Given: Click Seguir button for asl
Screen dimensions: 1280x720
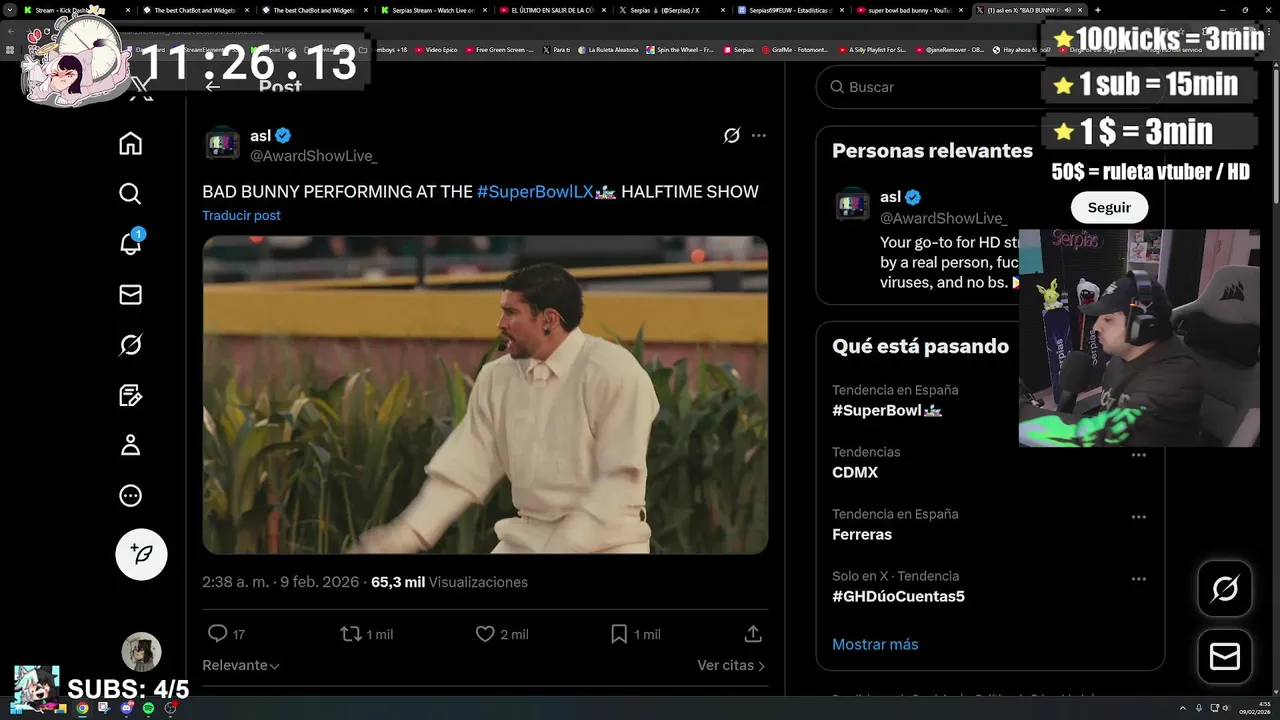Looking at the screenshot, I should [x=1109, y=207].
